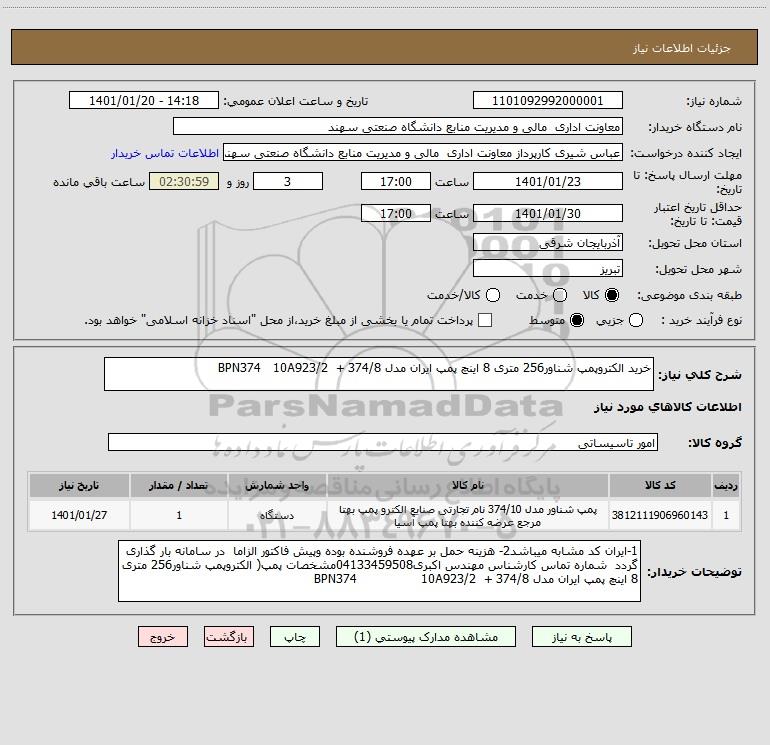
Task: Click the request creator field عباس شیری
Action: [423, 153]
